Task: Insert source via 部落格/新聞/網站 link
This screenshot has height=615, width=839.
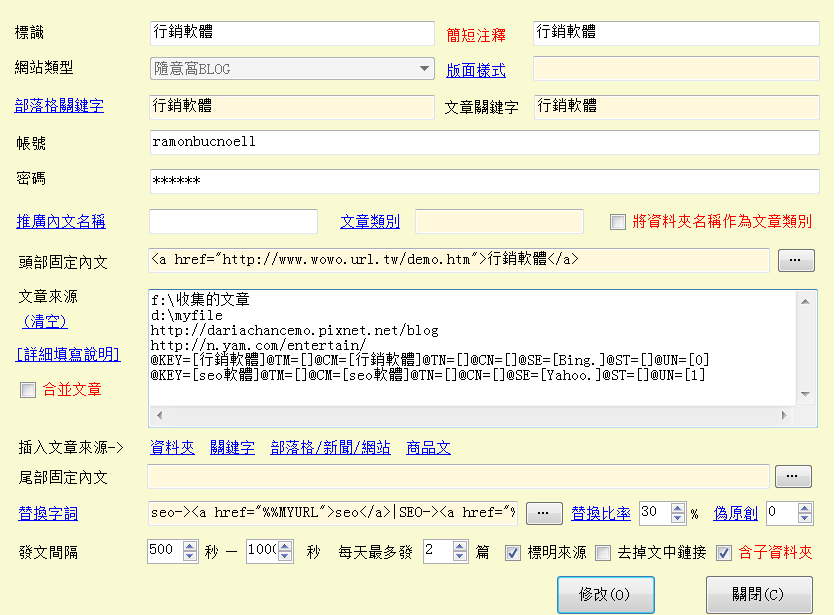Action: coord(330,448)
